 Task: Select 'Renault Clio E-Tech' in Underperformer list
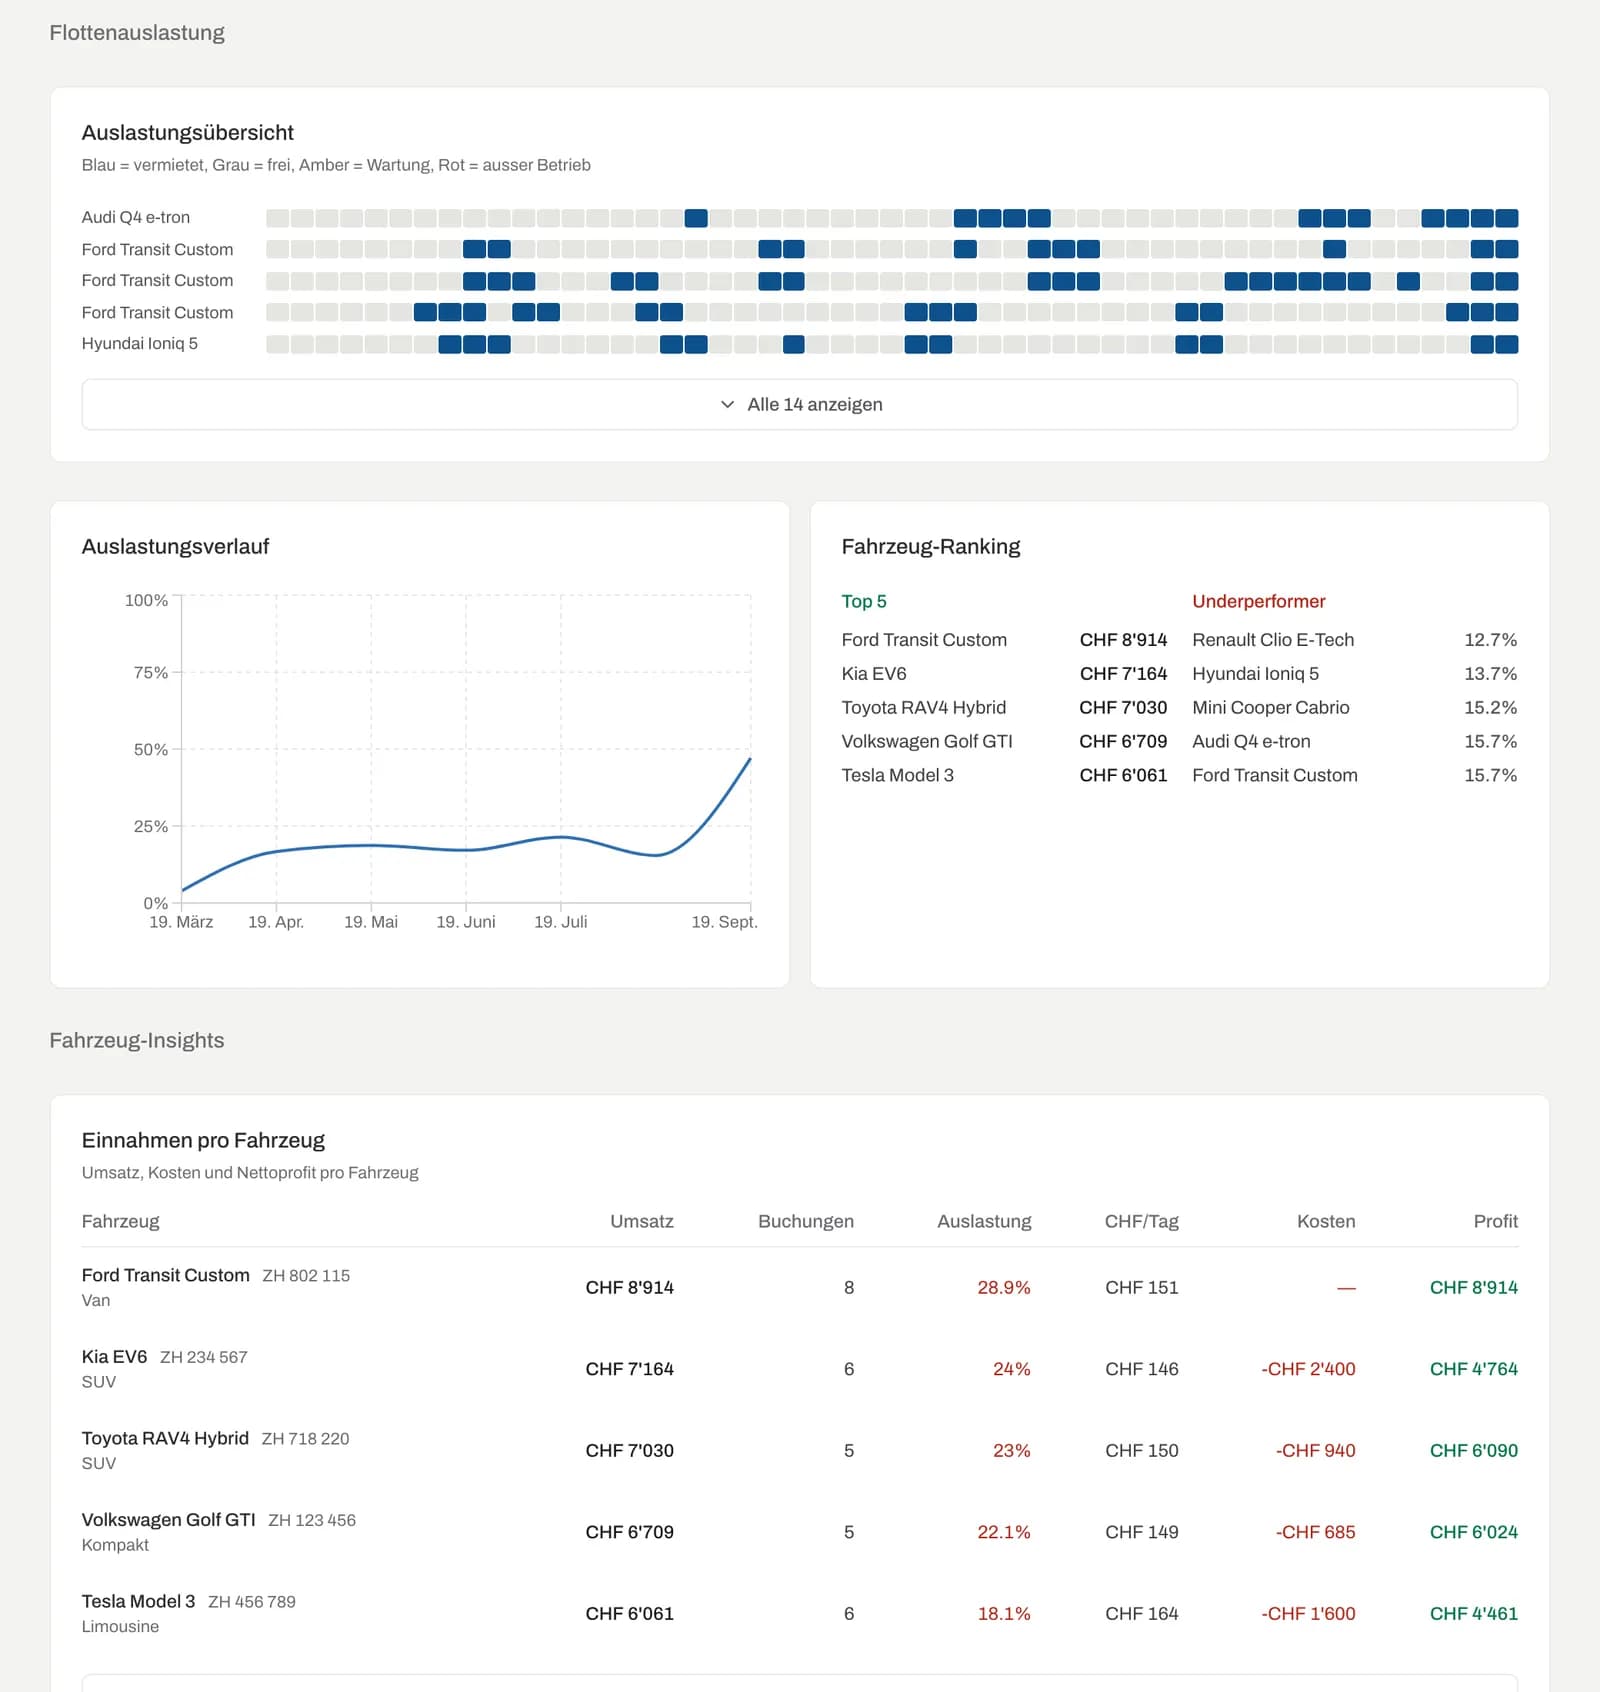(x=1273, y=640)
